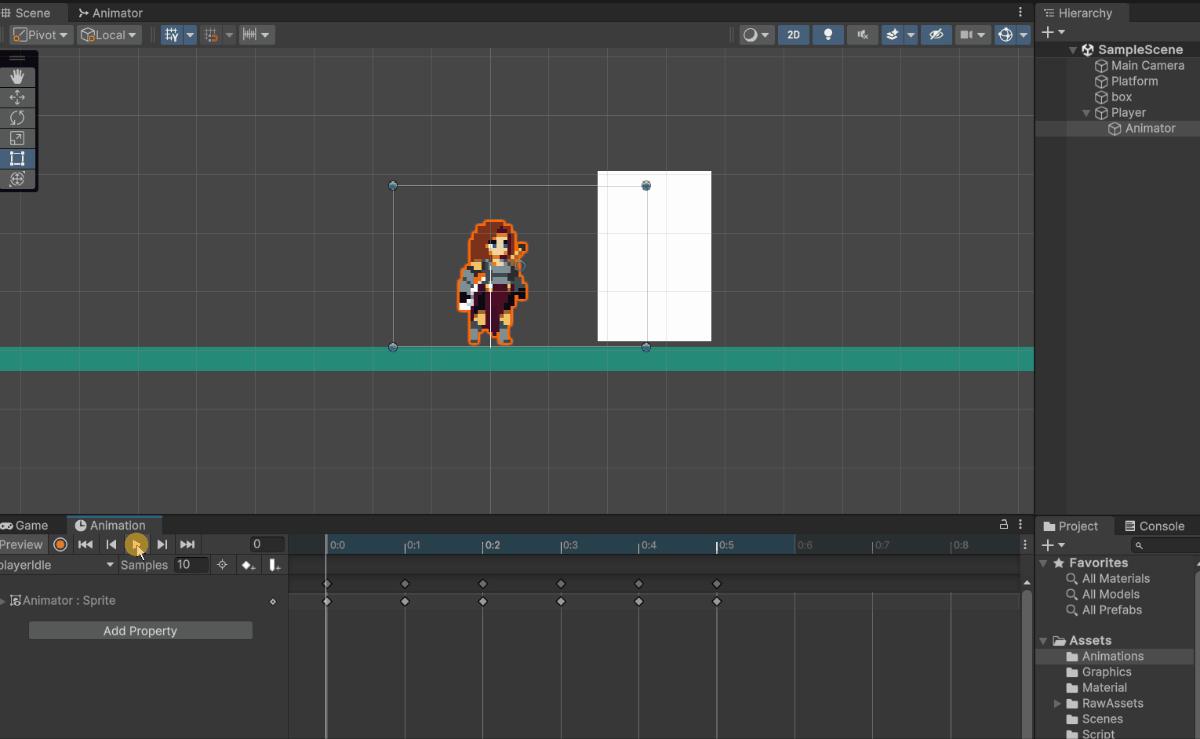Select the Rotate tool
Viewport: 1200px width, 739px height.
17,117
